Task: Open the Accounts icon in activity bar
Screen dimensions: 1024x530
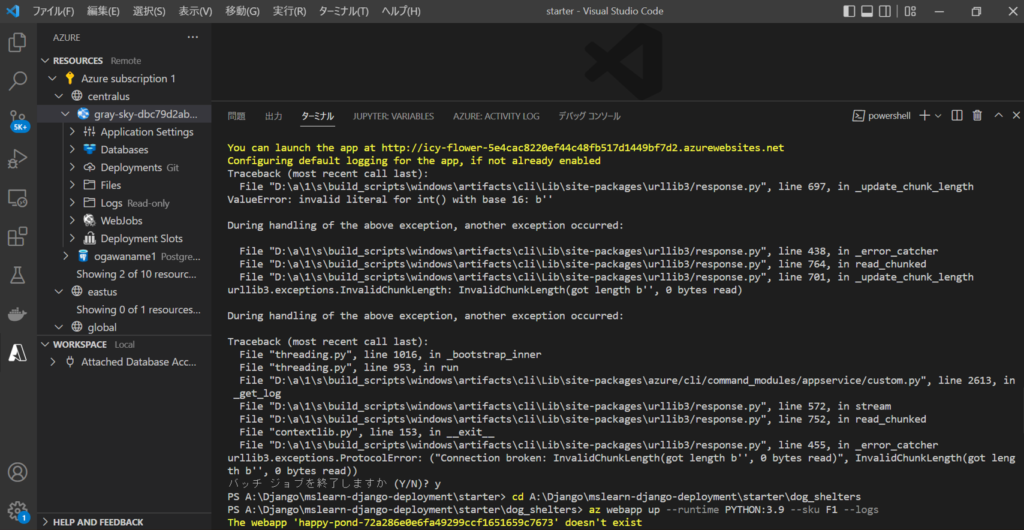Action: click(17, 472)
